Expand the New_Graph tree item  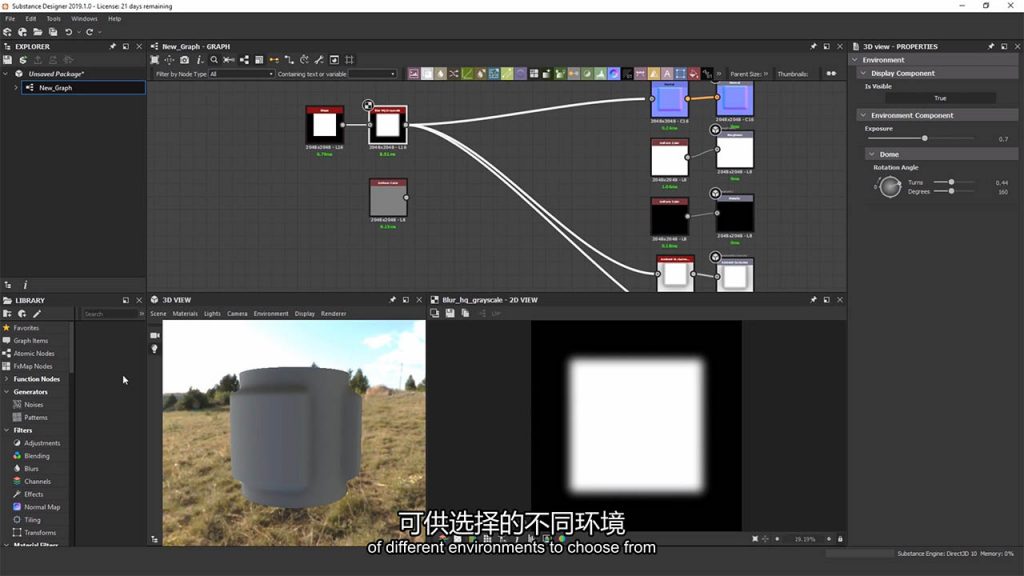click(x=16, y=88)
